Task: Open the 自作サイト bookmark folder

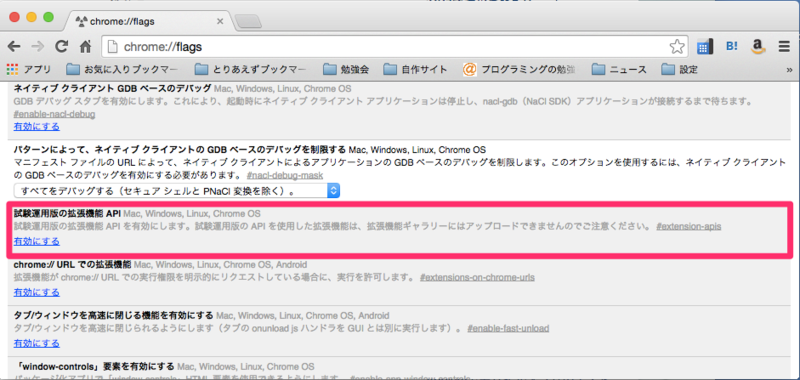Action: (415, 69)
